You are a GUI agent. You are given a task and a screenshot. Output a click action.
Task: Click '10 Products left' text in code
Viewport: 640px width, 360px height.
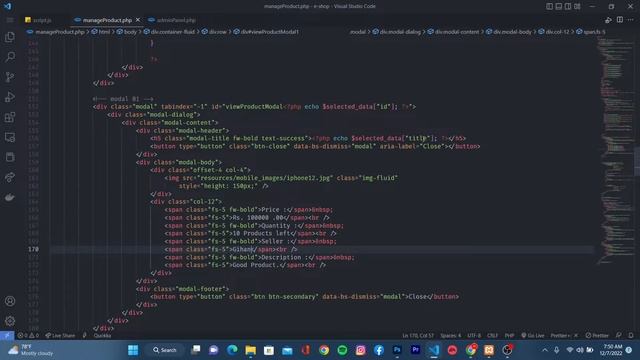[x=261, y=233]
